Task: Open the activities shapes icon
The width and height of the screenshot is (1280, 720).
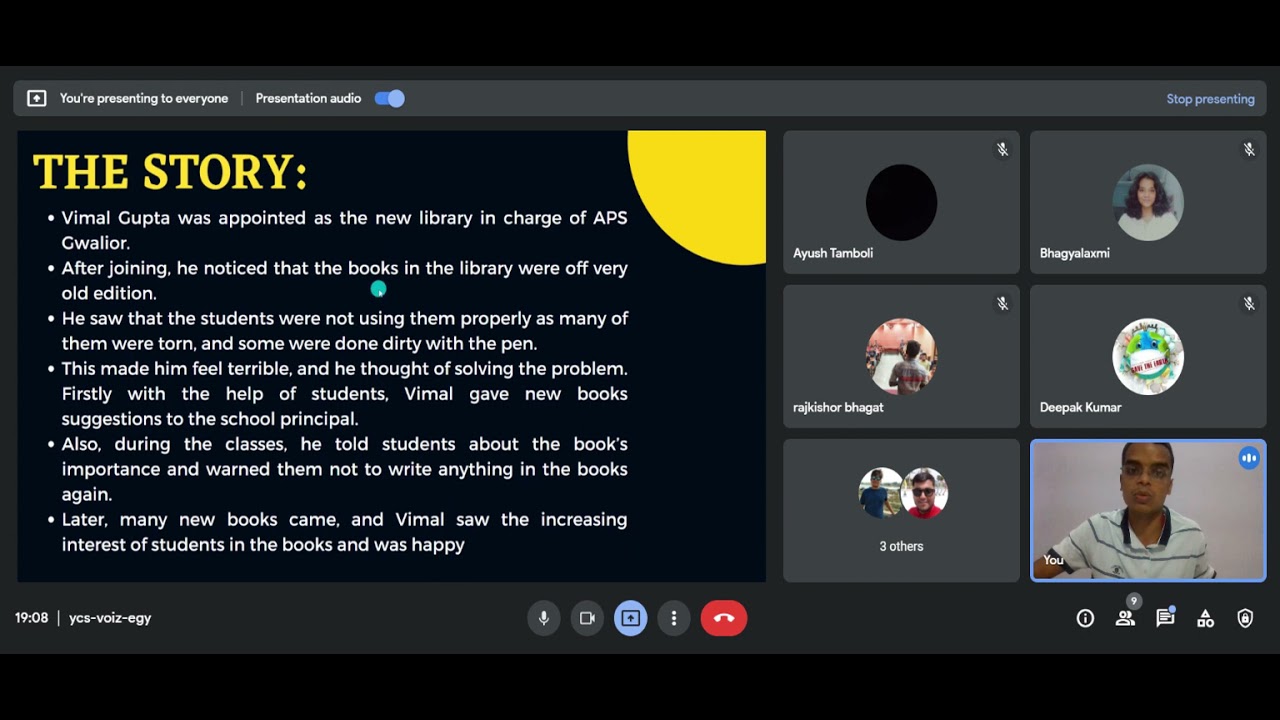Action: (x=1205, y=619)
